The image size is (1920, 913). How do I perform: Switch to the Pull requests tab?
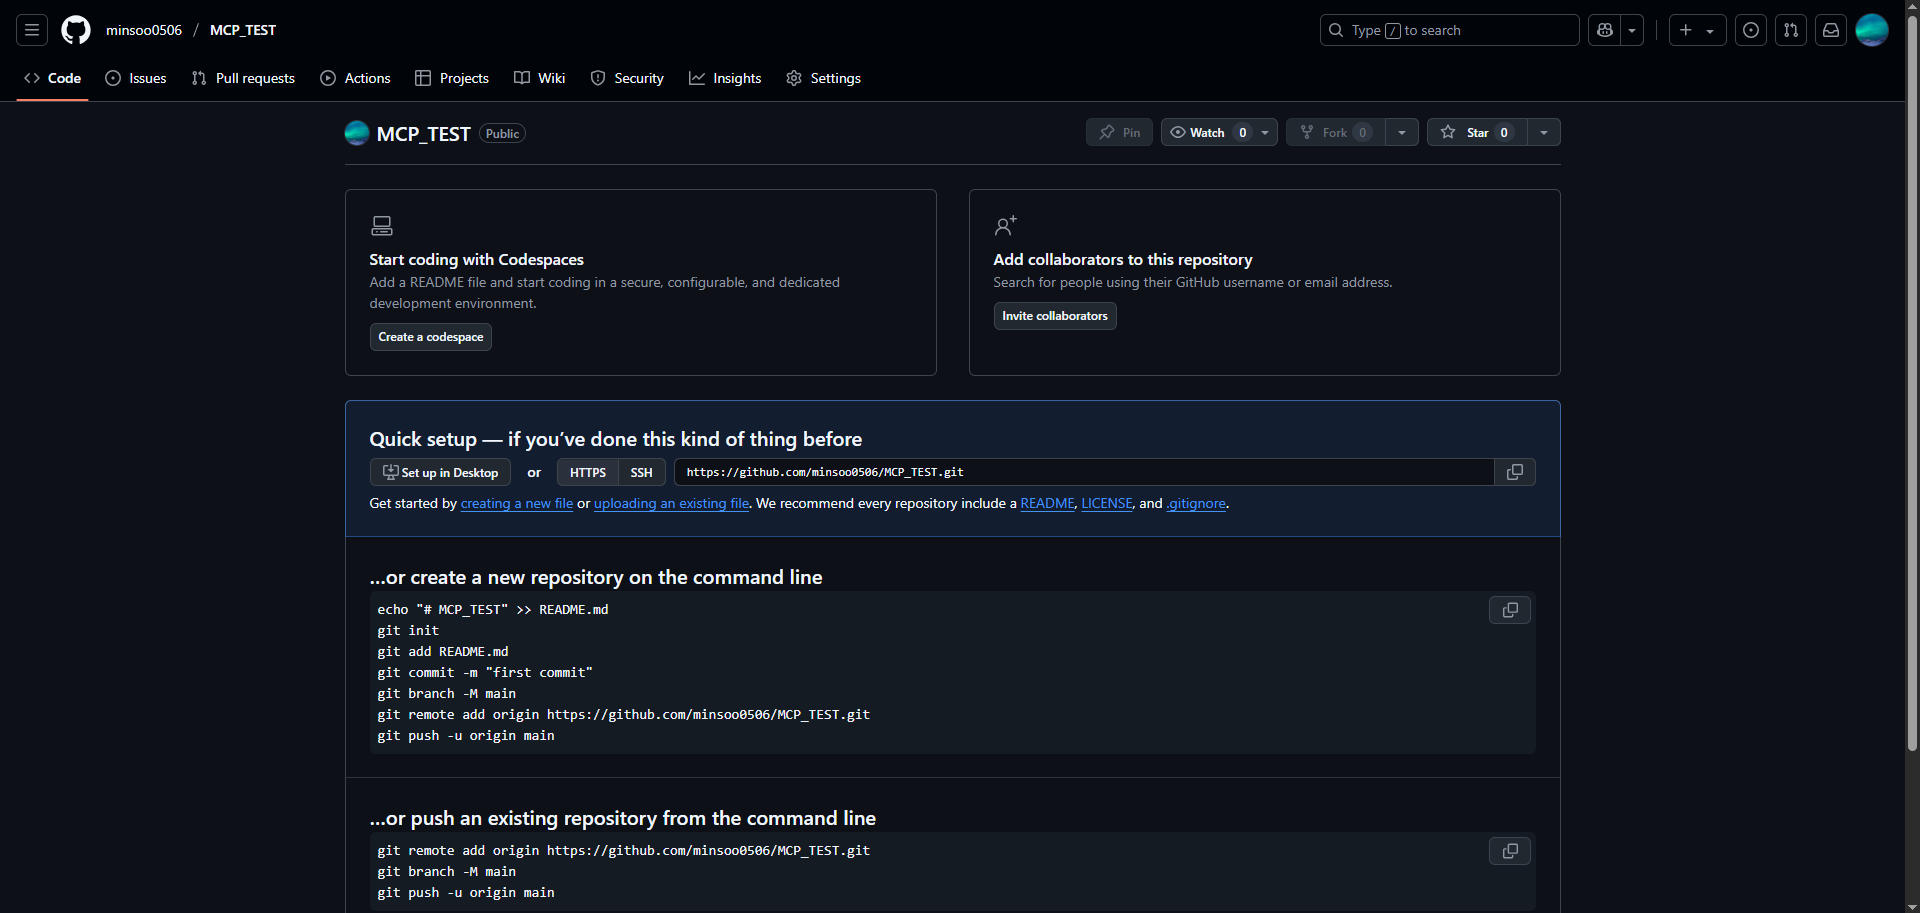point(243,78)
